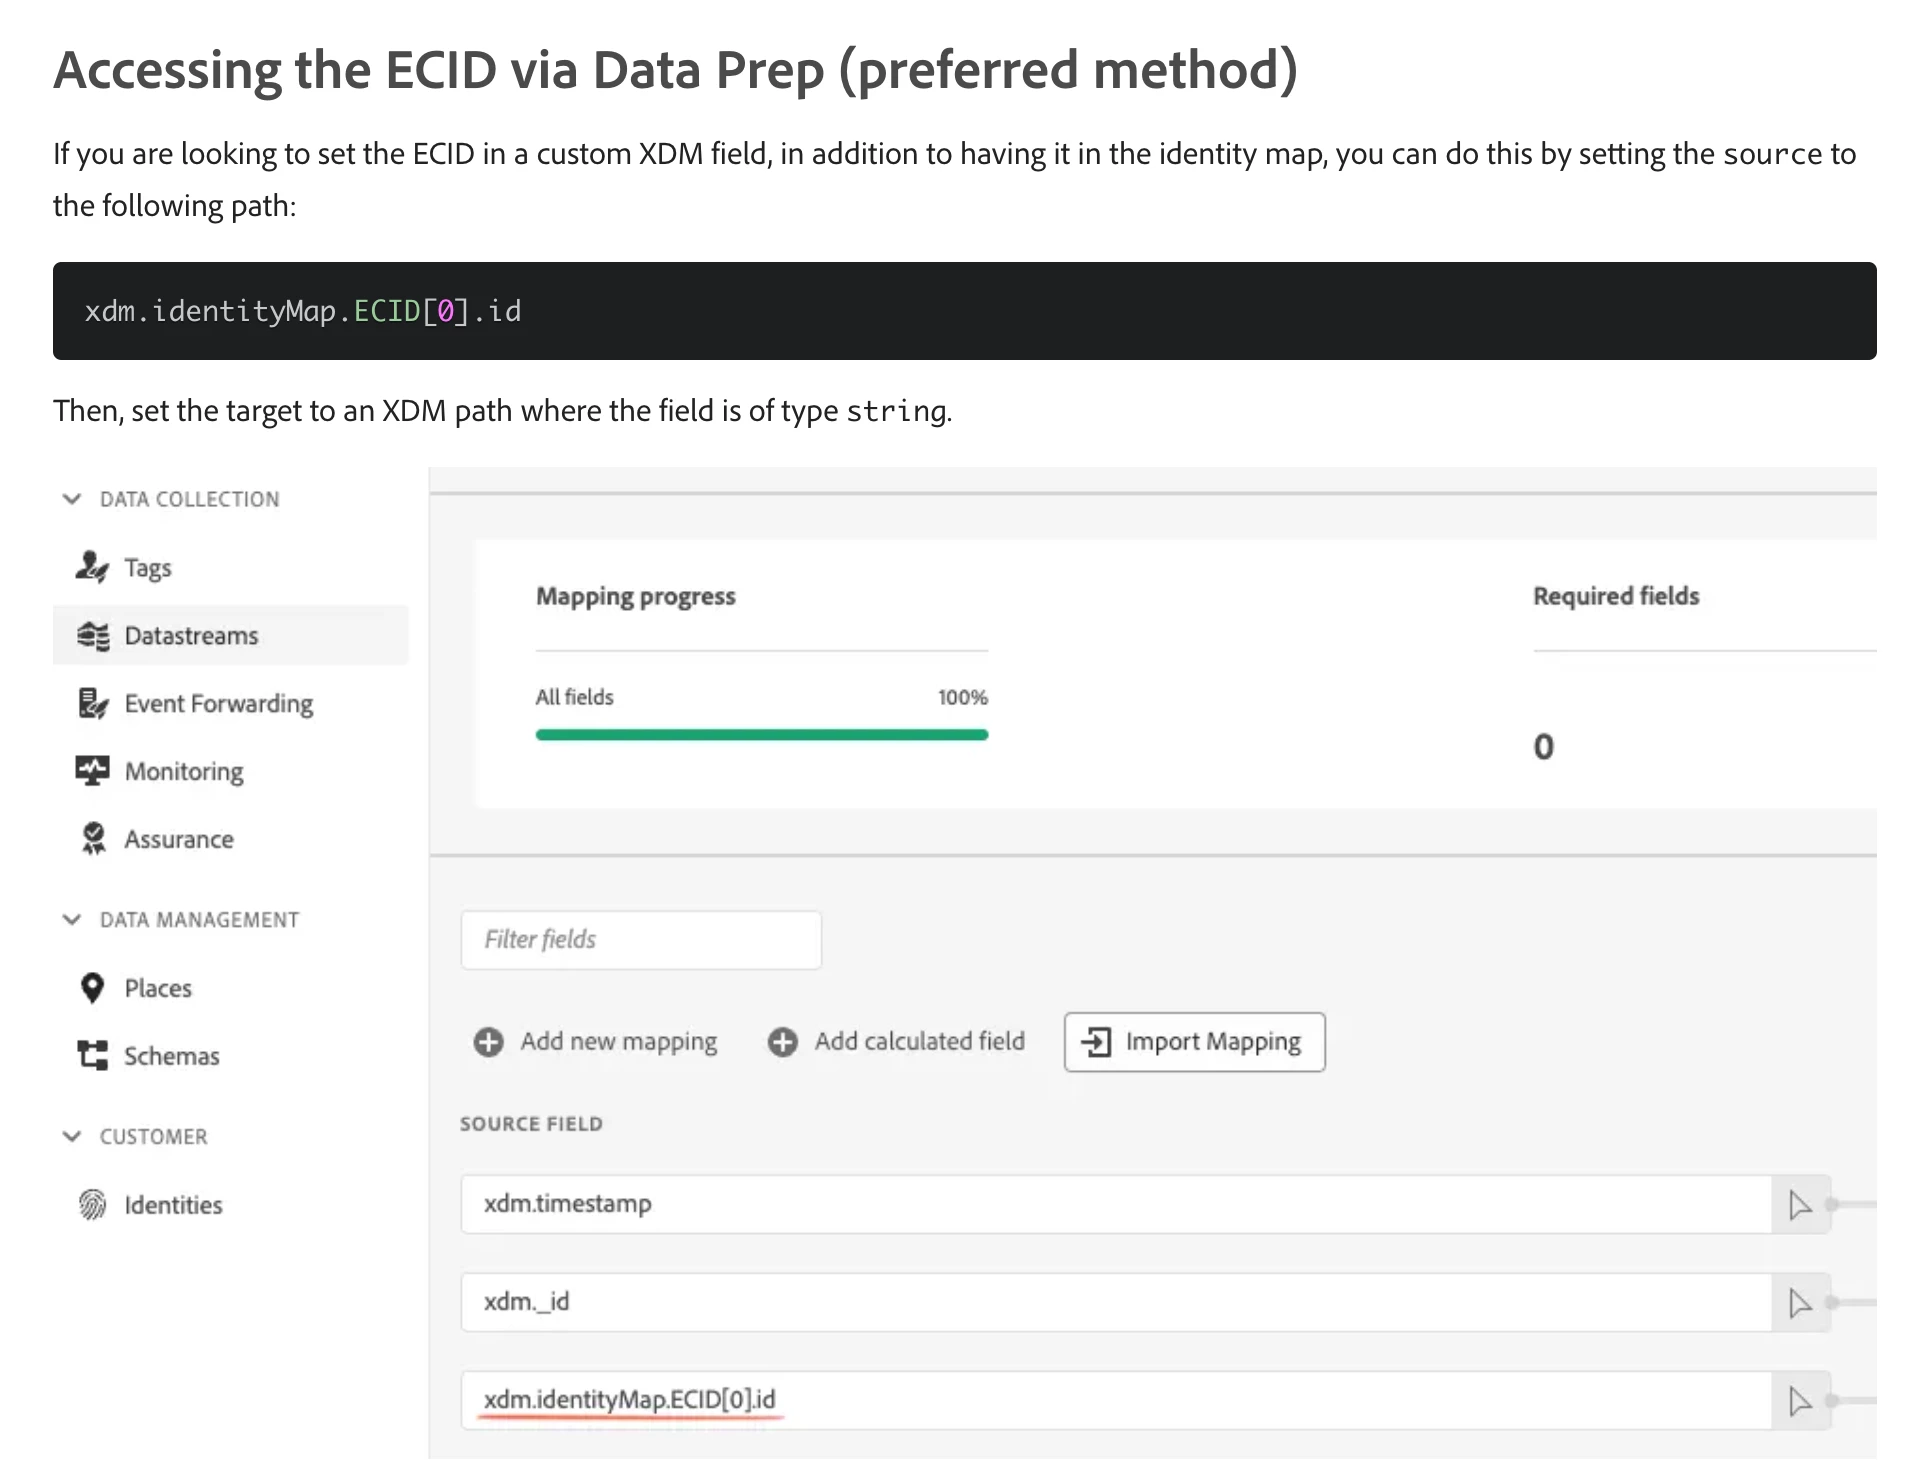
Task: Click the Identities fingerprint icon
Action: [92, 1204]
